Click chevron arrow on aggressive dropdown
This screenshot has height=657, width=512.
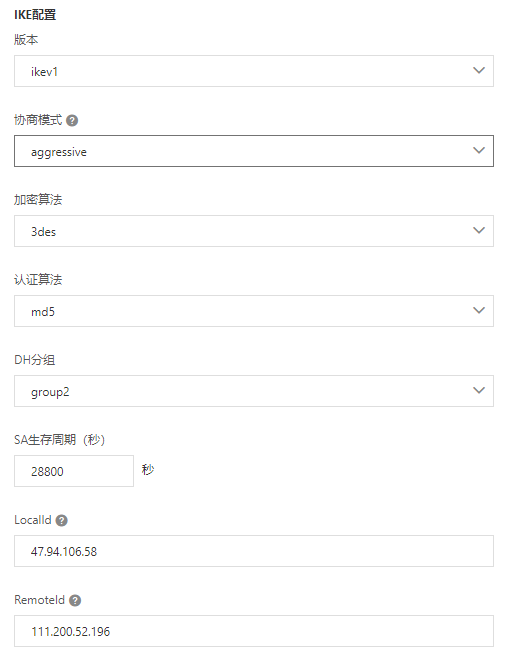coord(479,150)
